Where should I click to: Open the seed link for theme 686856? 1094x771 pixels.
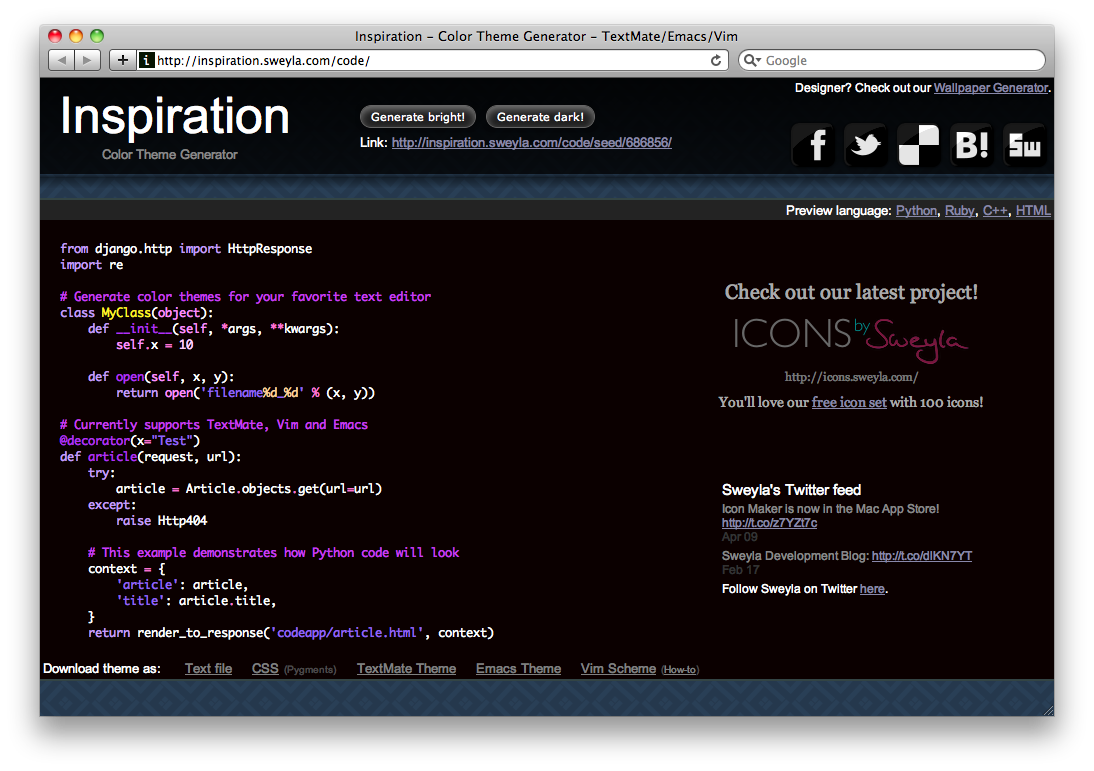(532, 142)
